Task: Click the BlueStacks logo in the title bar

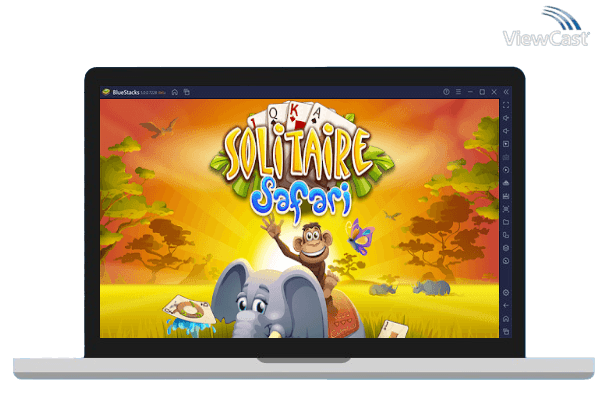Action: point(106,92)
